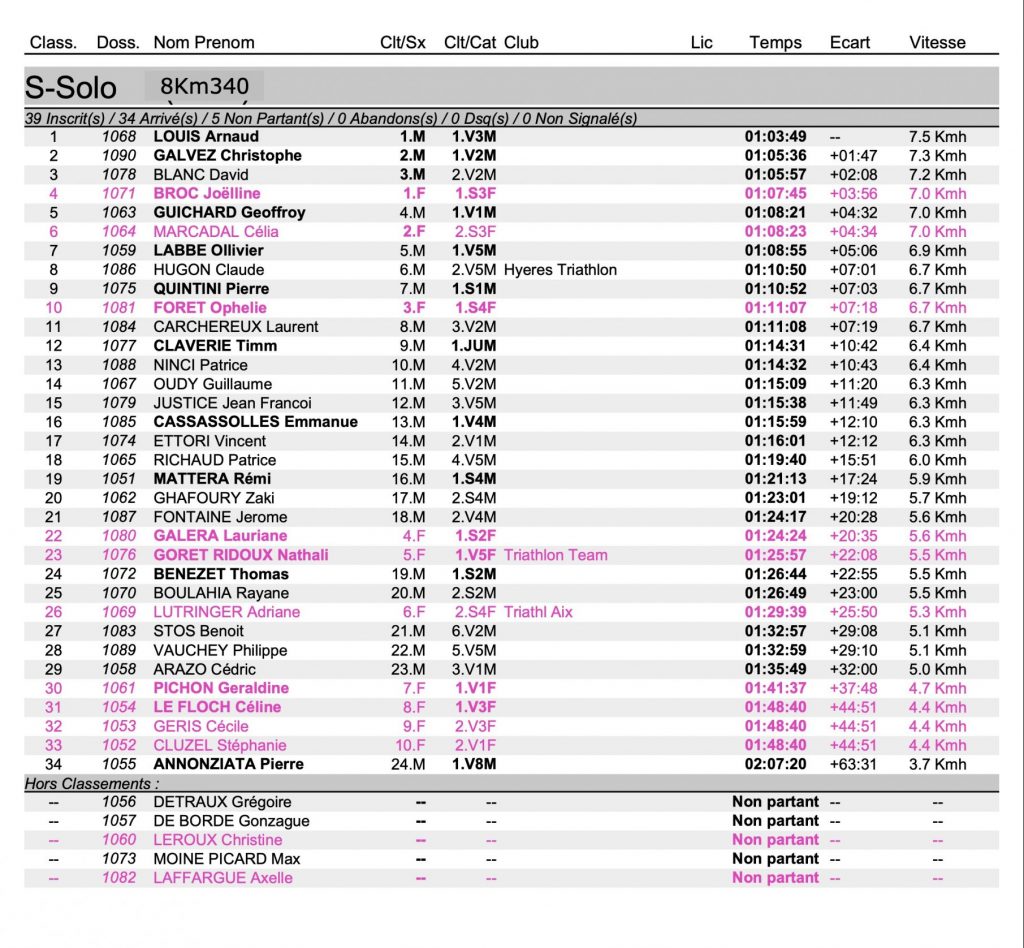The width and height of the screenshot is (1024, 948).
Task: Select runner "FONTAINE Jerome"
Action: [x=220, y=516]
